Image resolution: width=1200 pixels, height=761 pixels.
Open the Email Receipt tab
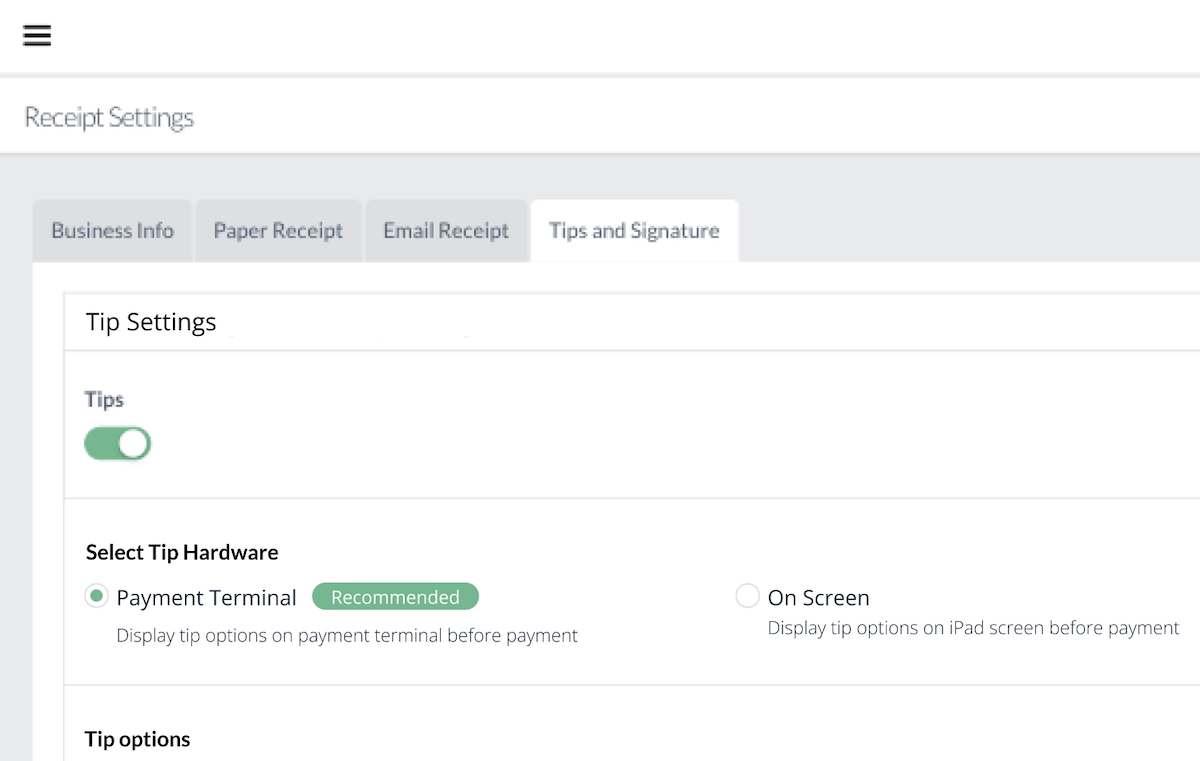click(x=446, y=230)
